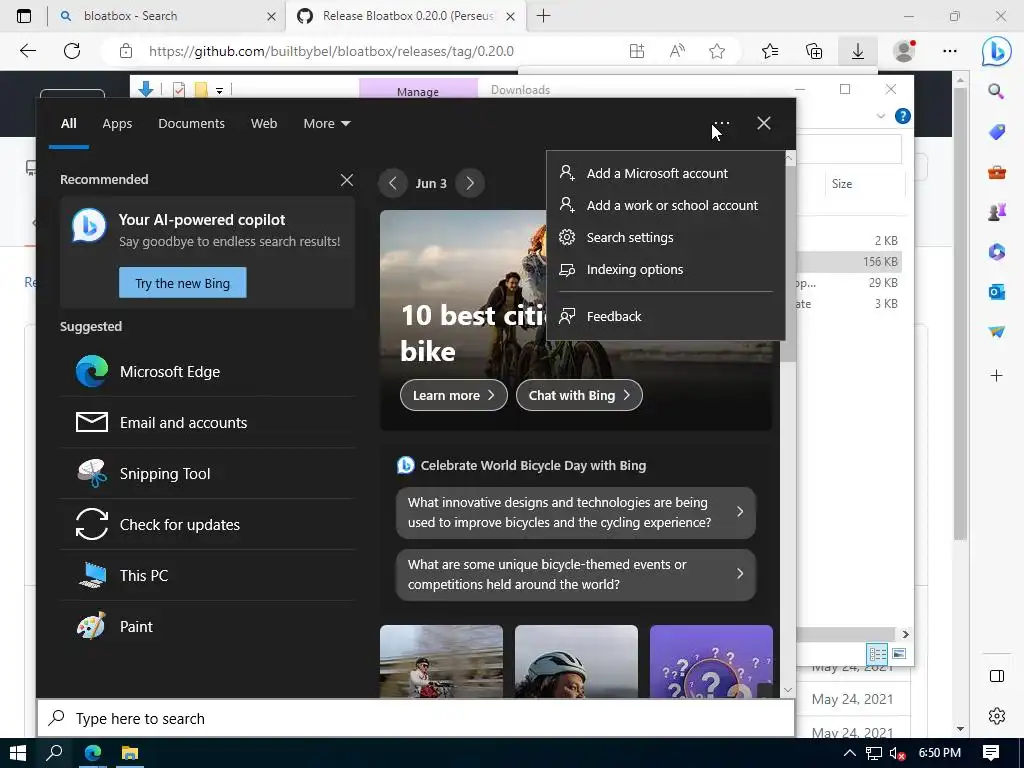The height and width of the screenshot is (768, 1024).
Task: Switch Explorer to large icons view
Action: [899, 653]
